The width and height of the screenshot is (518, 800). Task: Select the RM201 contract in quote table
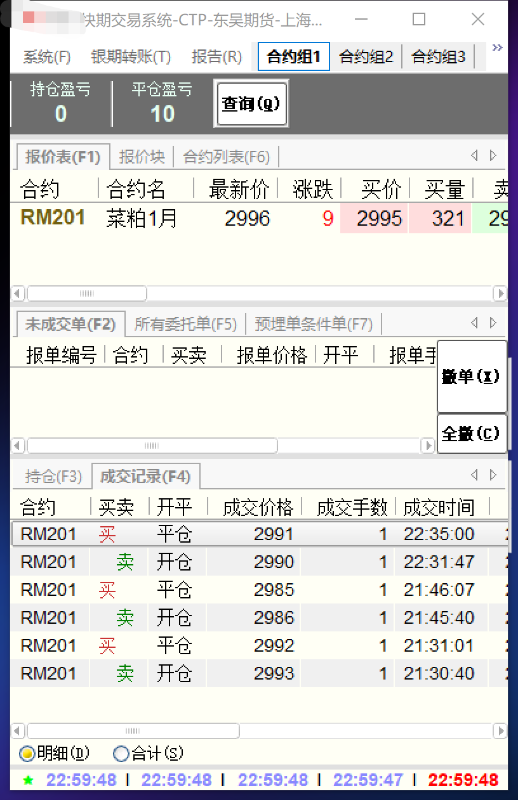pos(53,218)
